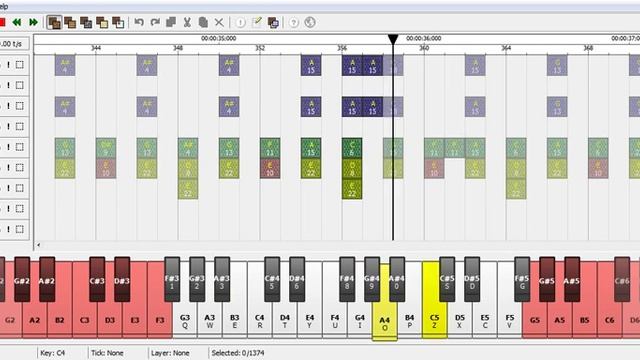
Task: Tick the square box on the ninth layer row
Action: [x=20, y=229]
